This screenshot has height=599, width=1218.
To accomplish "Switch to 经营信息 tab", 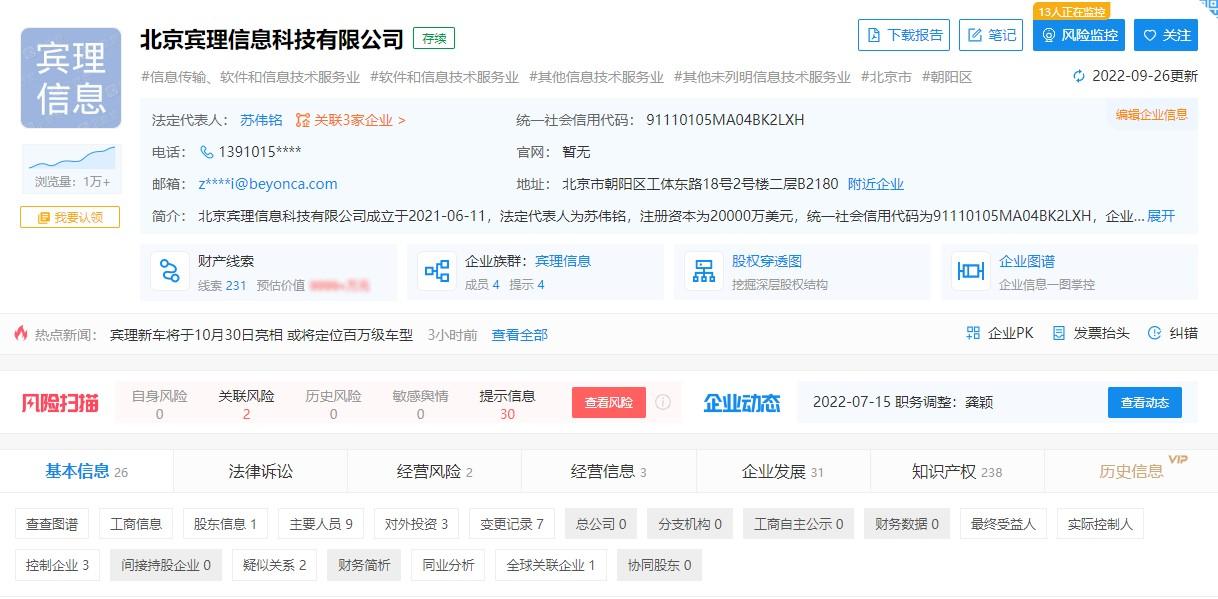I will click(609, 471).
